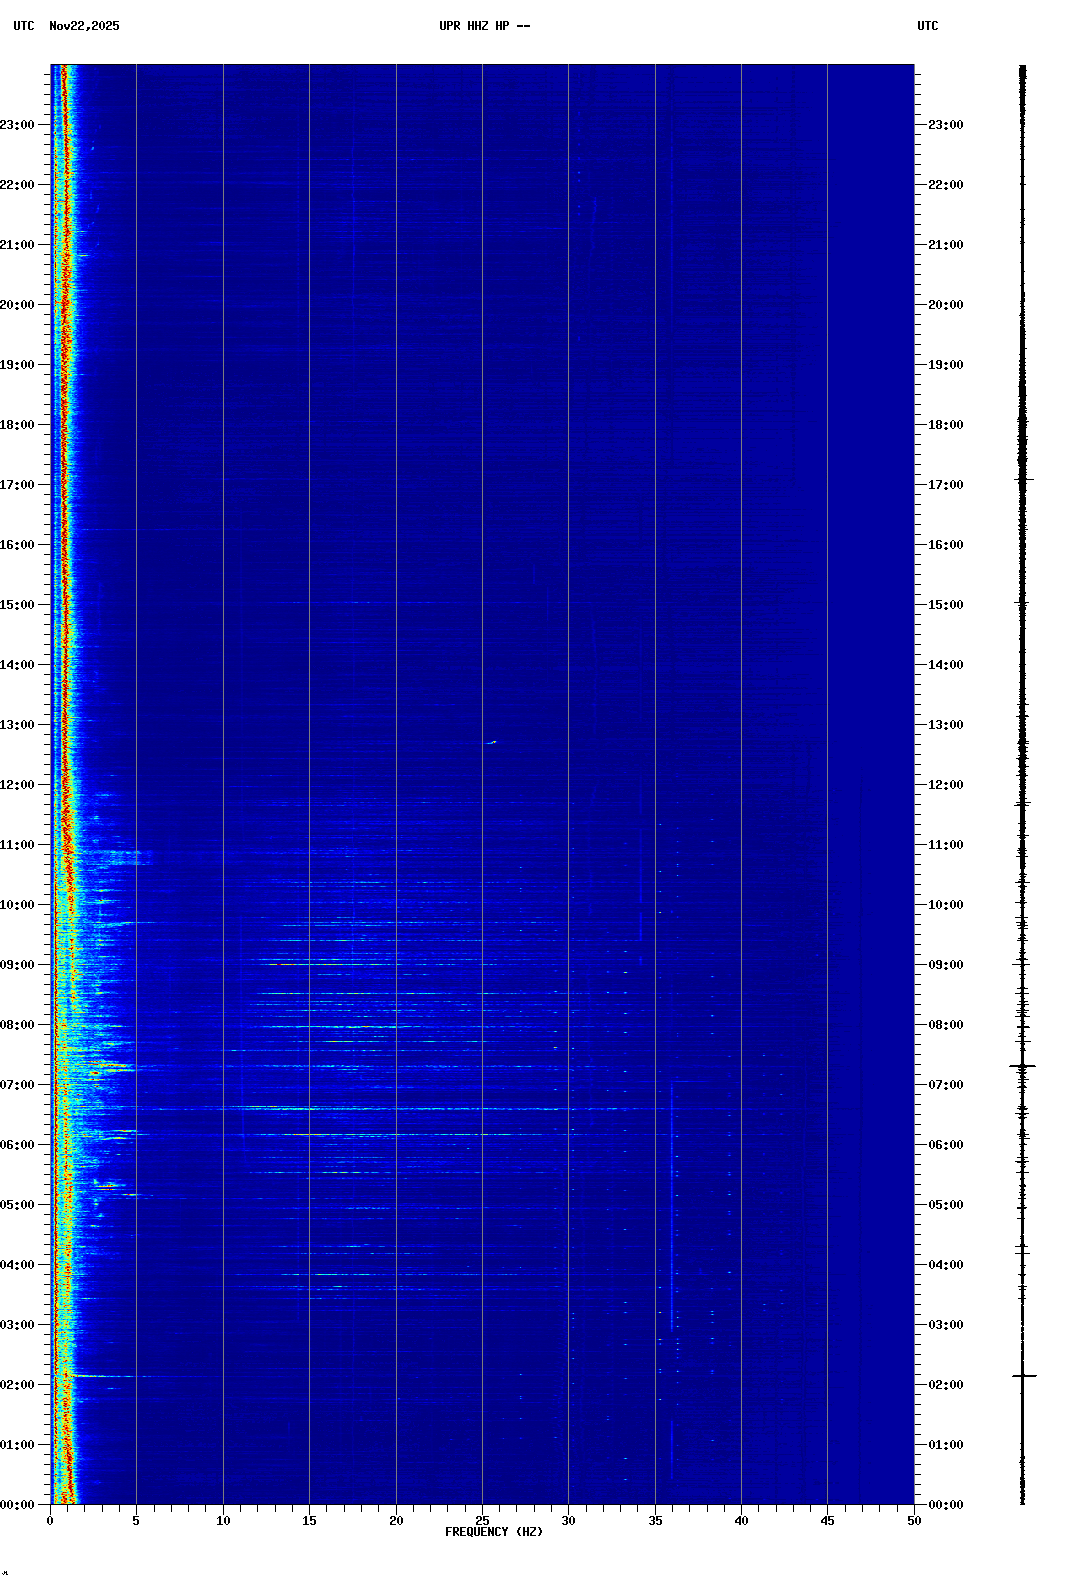Click the "UPR HHZ HP --" station title
This screenshot has width=1066, height=1584.
pyautogui.click(x=484, y=26)
